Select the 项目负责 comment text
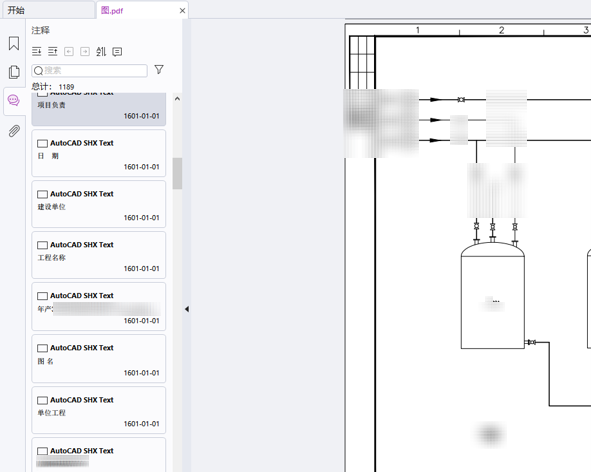591x472 pixels. coord(51,105)
